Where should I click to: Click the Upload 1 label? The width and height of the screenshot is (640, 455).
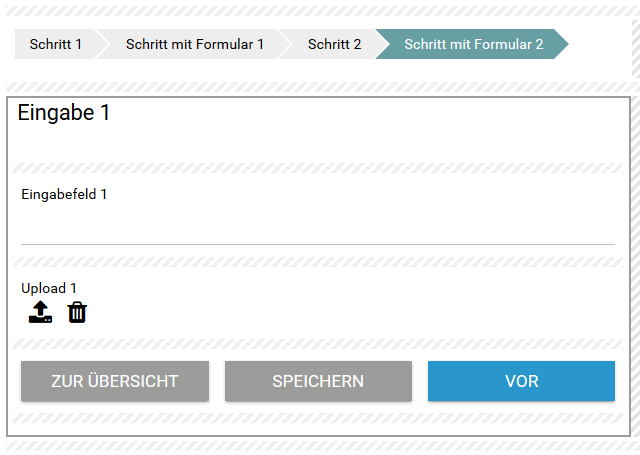(49, 288)
